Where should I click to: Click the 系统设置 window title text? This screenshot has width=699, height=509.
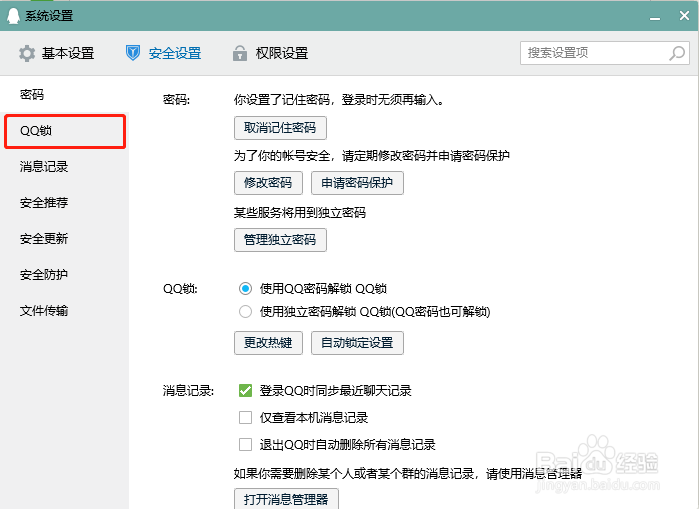click(49, 16)
